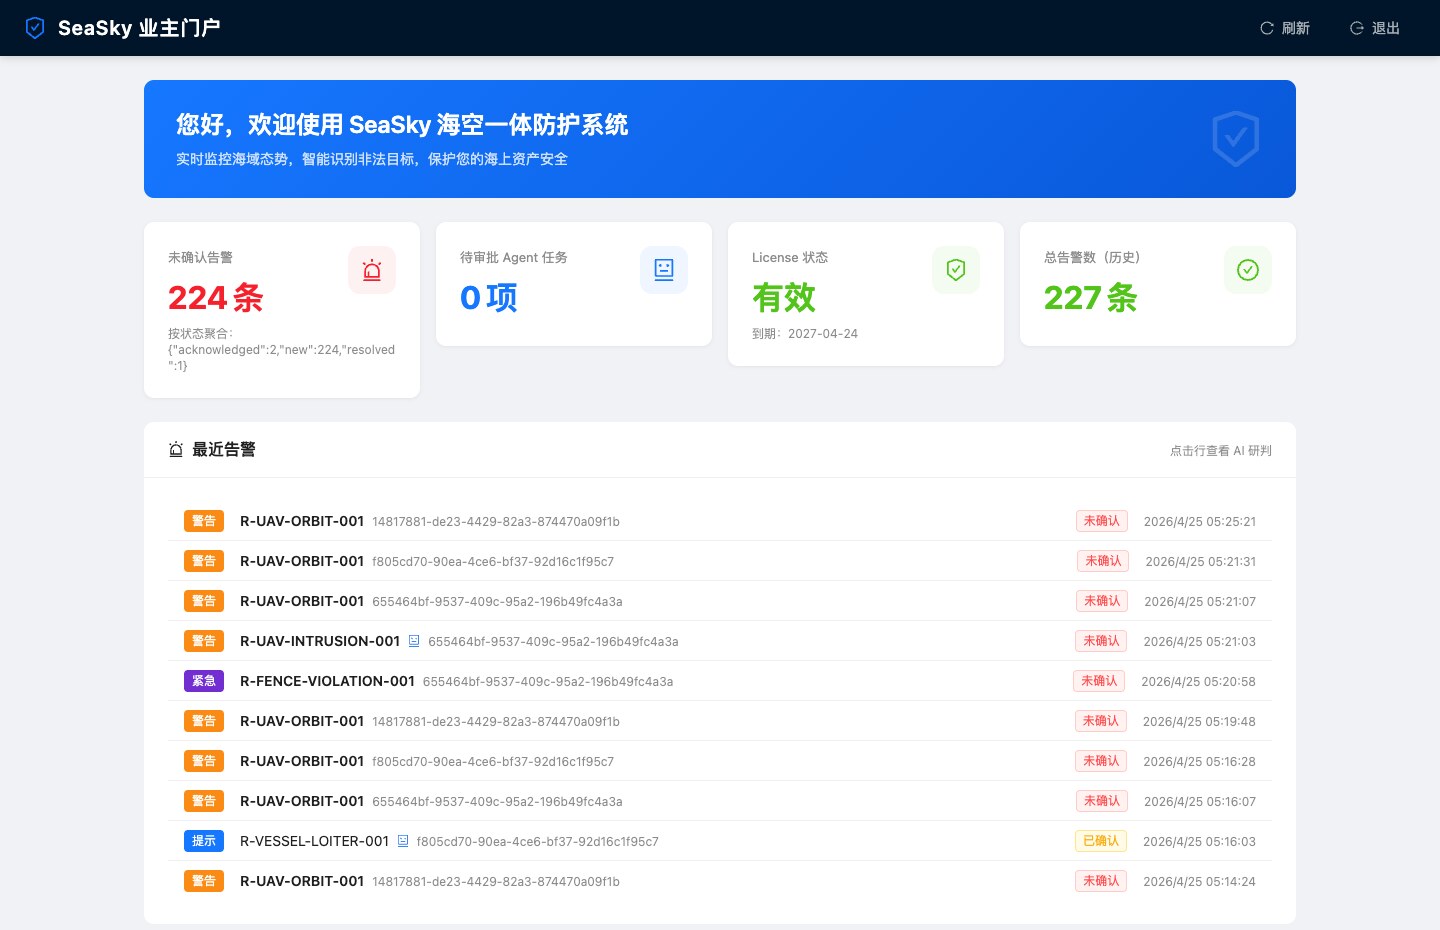Click the blue robot Agent task icon
This screenshot has width=1440, height=930.
[664, 270]
